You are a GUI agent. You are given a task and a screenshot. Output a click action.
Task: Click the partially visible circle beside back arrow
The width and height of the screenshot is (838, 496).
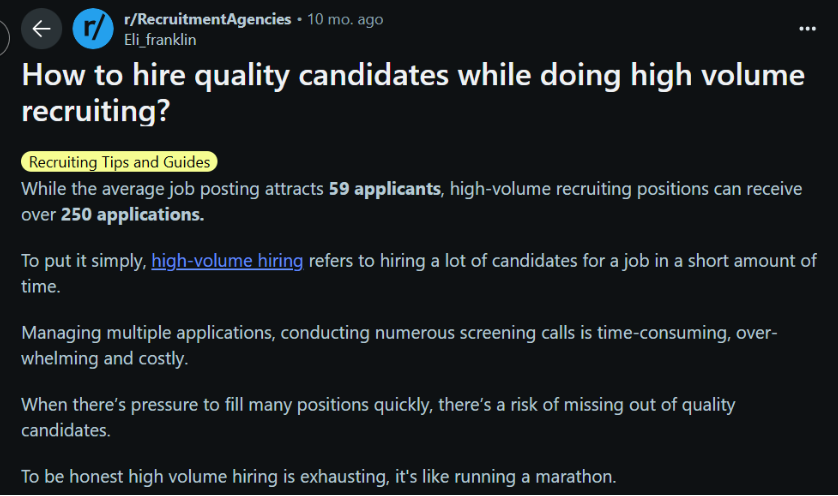(3, 37)
